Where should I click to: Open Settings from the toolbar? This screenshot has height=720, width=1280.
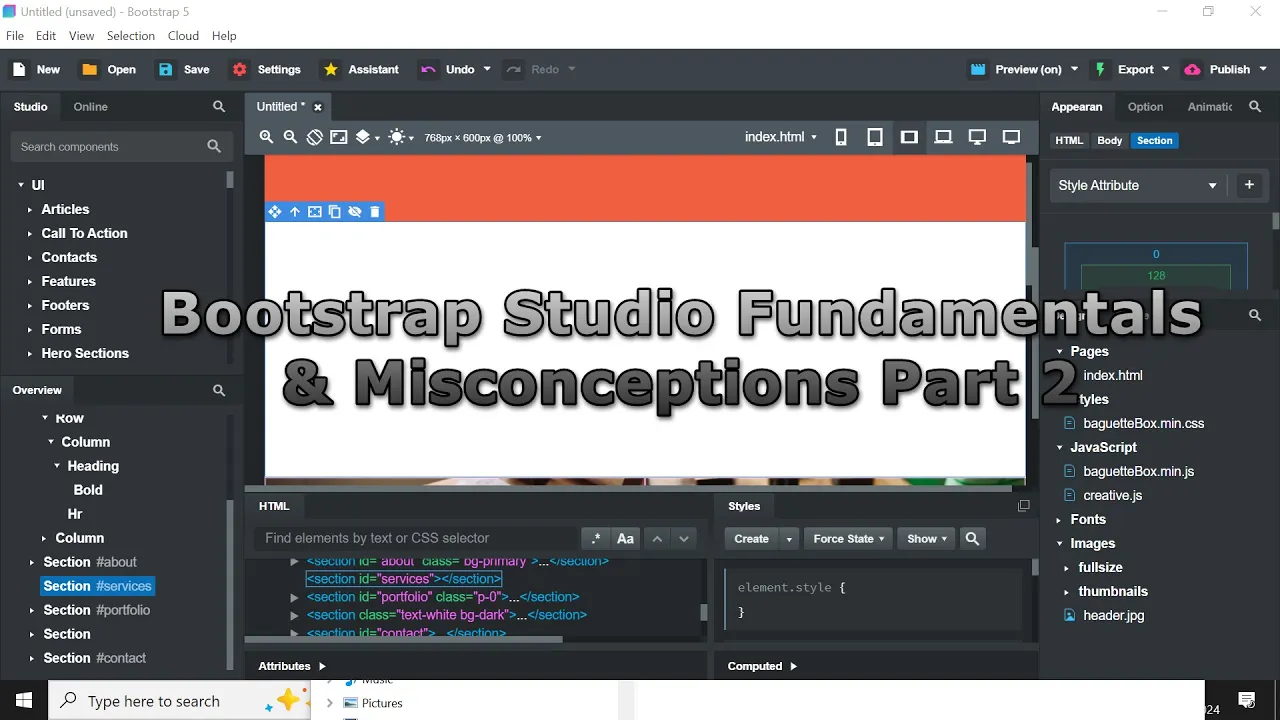(266, 69)
